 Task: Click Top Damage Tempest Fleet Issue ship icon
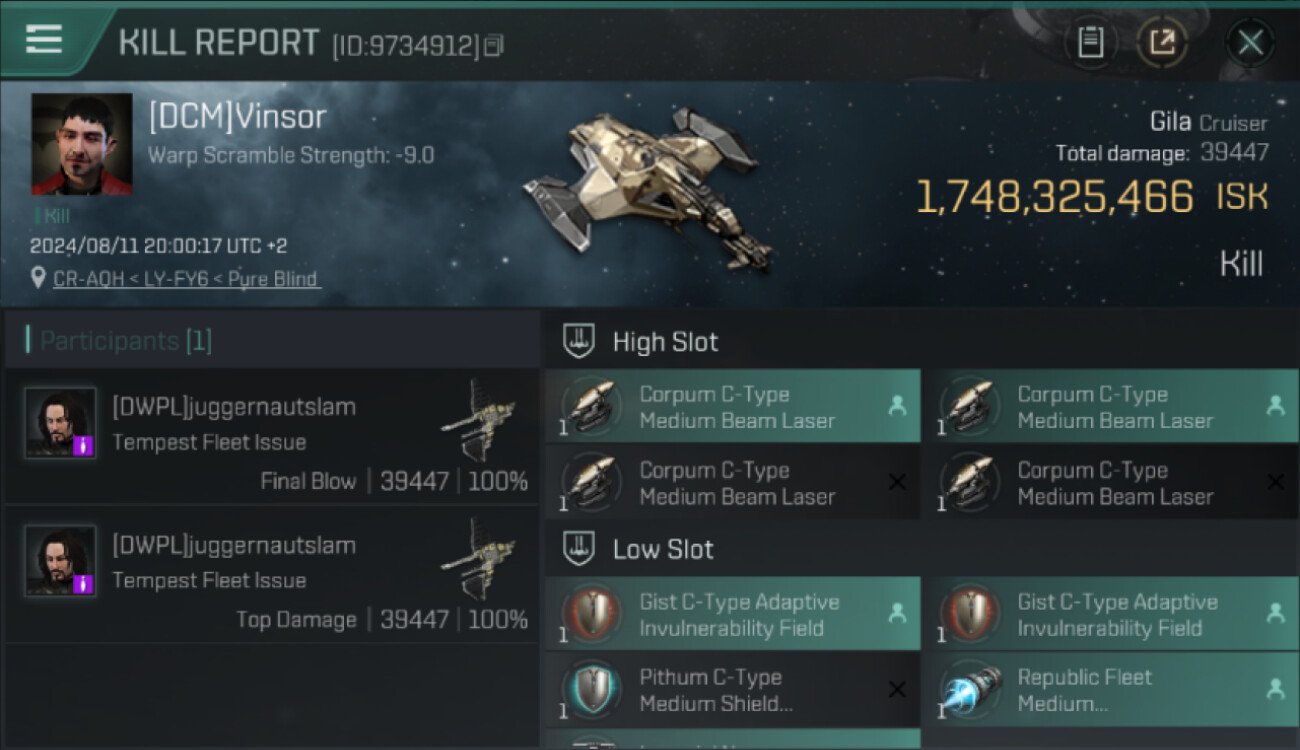479,560
